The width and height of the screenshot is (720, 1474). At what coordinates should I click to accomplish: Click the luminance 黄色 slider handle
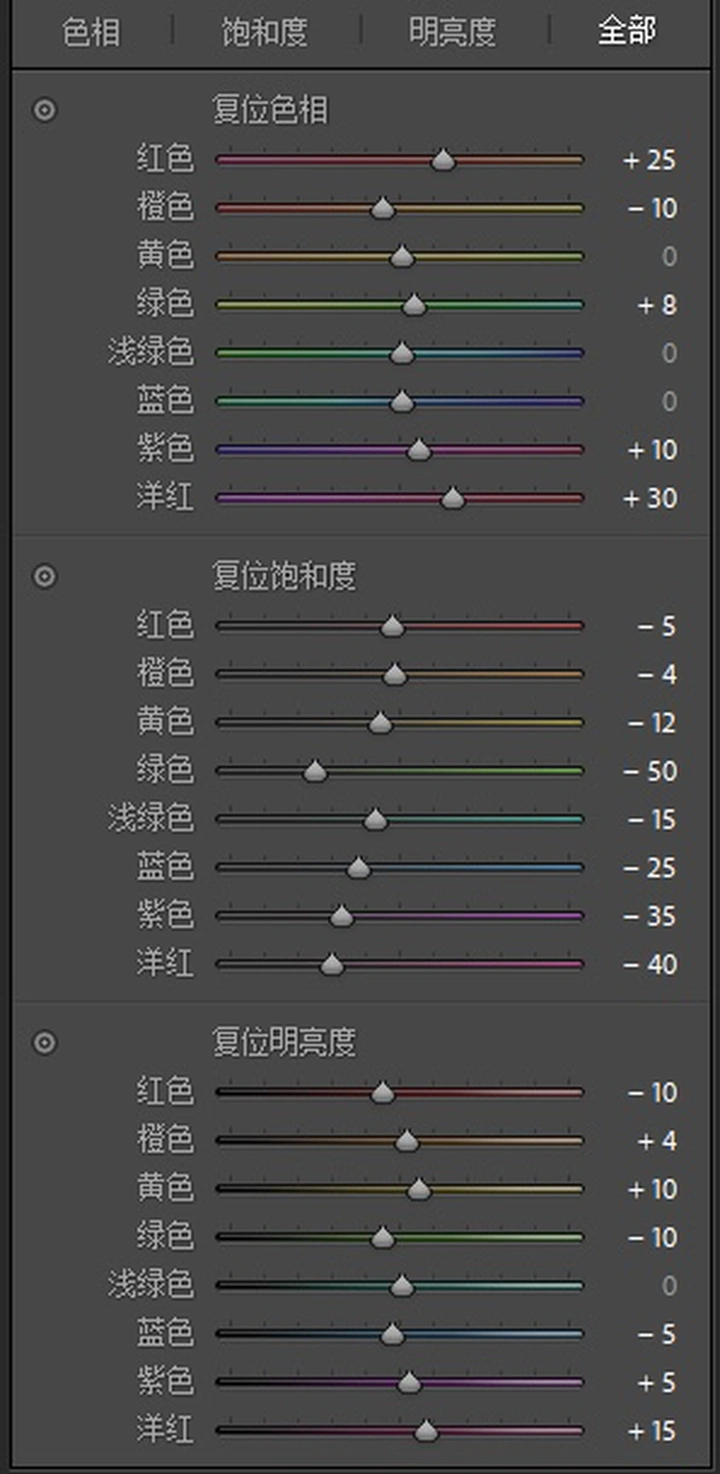pyautogui.click(x=419, y=1189)
